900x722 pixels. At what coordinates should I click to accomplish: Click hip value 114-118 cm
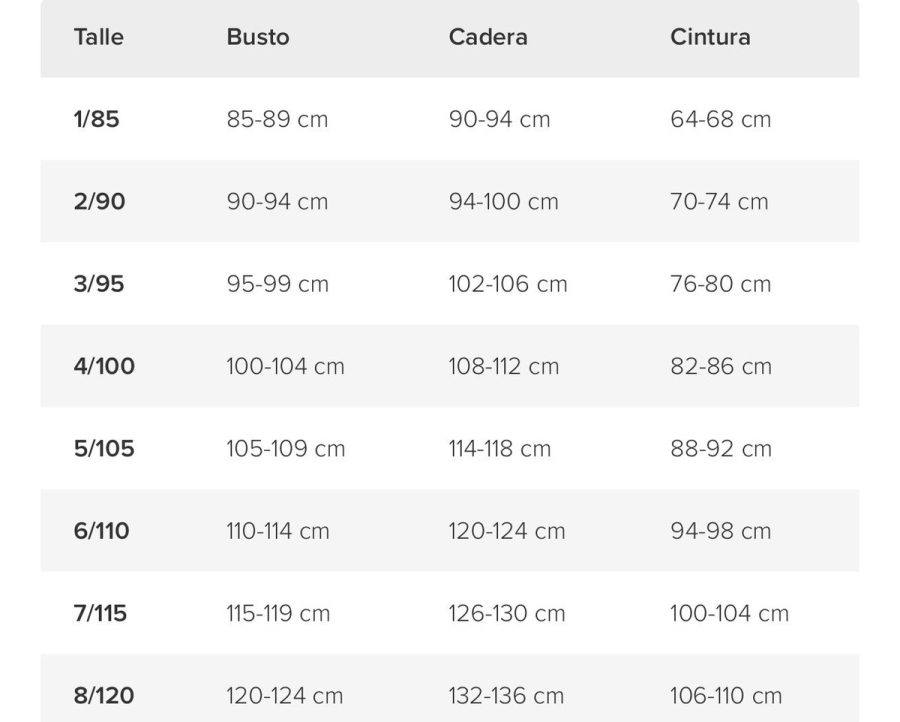pyautogui.click(x=499, y=449)
